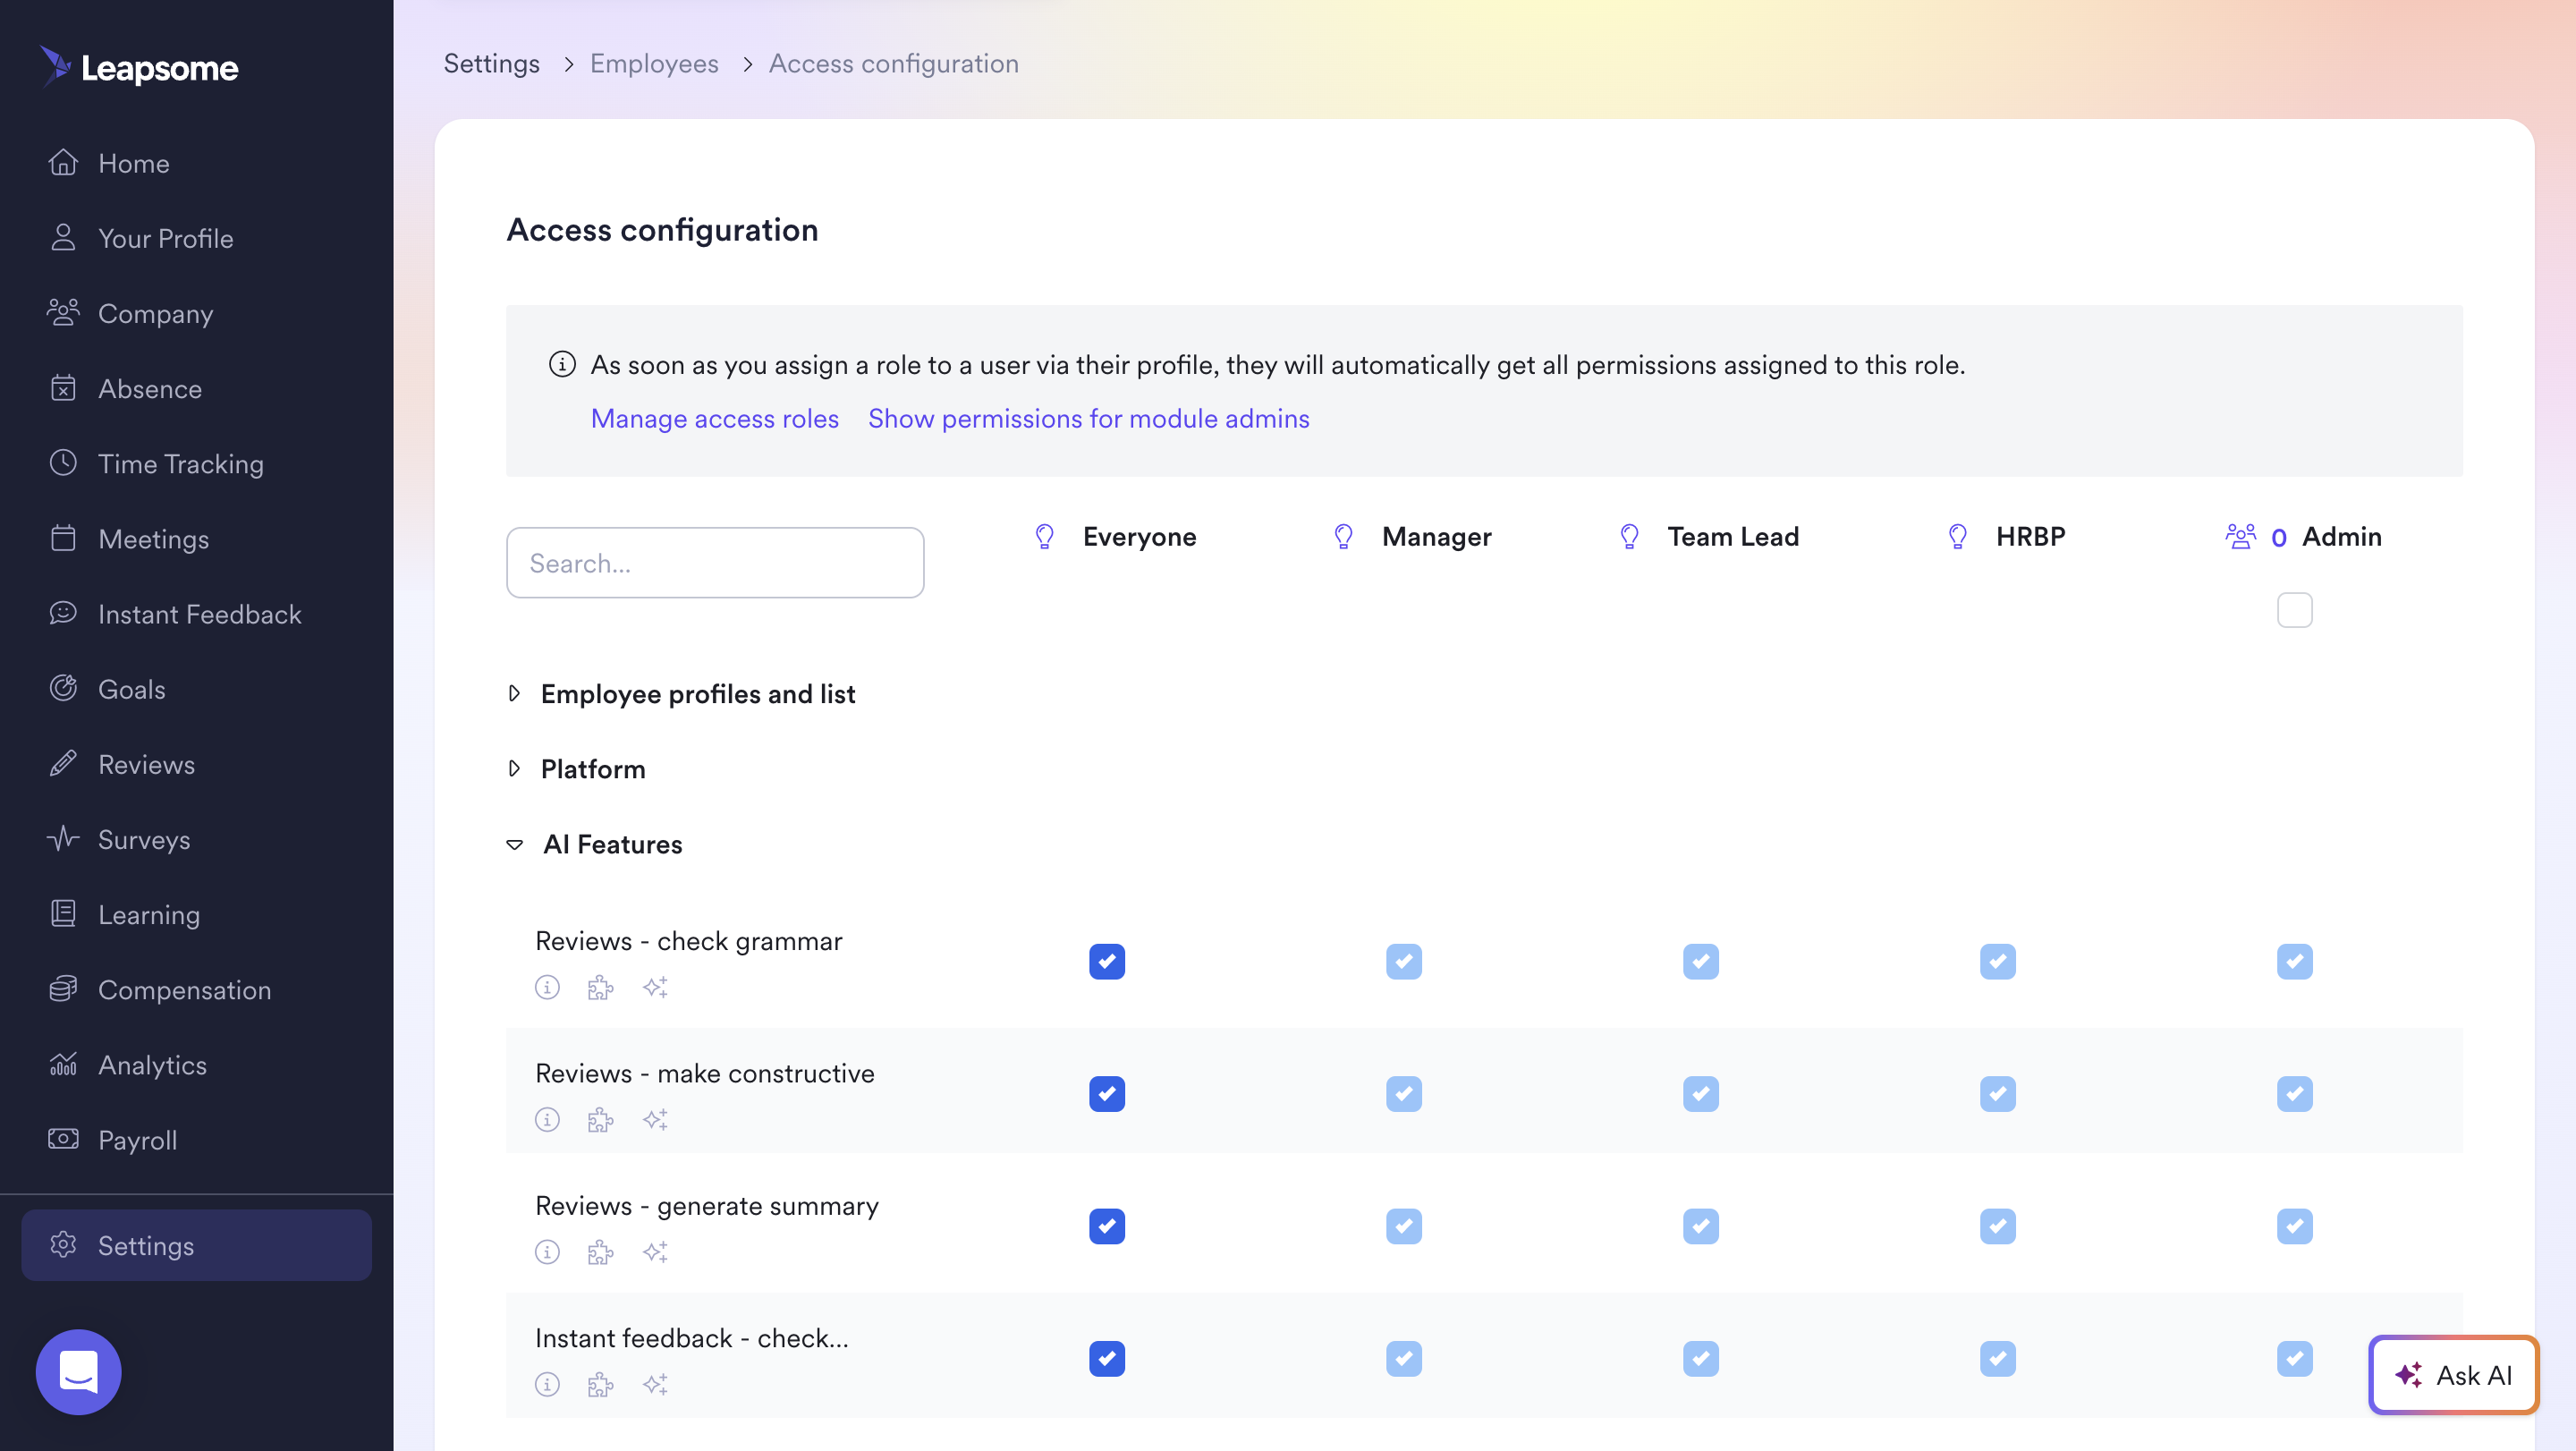Click the lightbulb icon next to Team Lead

[x=1629, y=537]
